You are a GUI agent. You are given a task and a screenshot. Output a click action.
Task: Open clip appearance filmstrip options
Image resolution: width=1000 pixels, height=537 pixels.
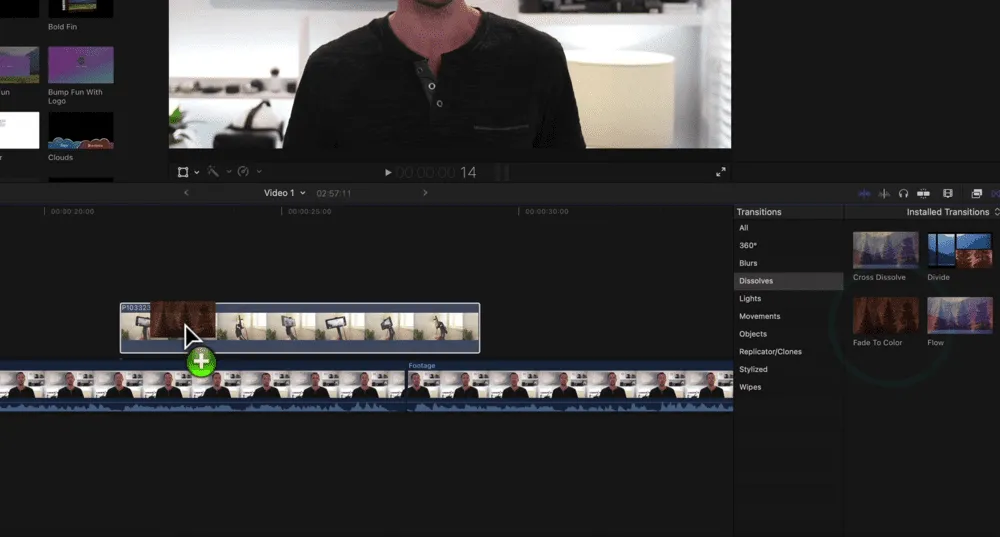[x=948, y=193]
